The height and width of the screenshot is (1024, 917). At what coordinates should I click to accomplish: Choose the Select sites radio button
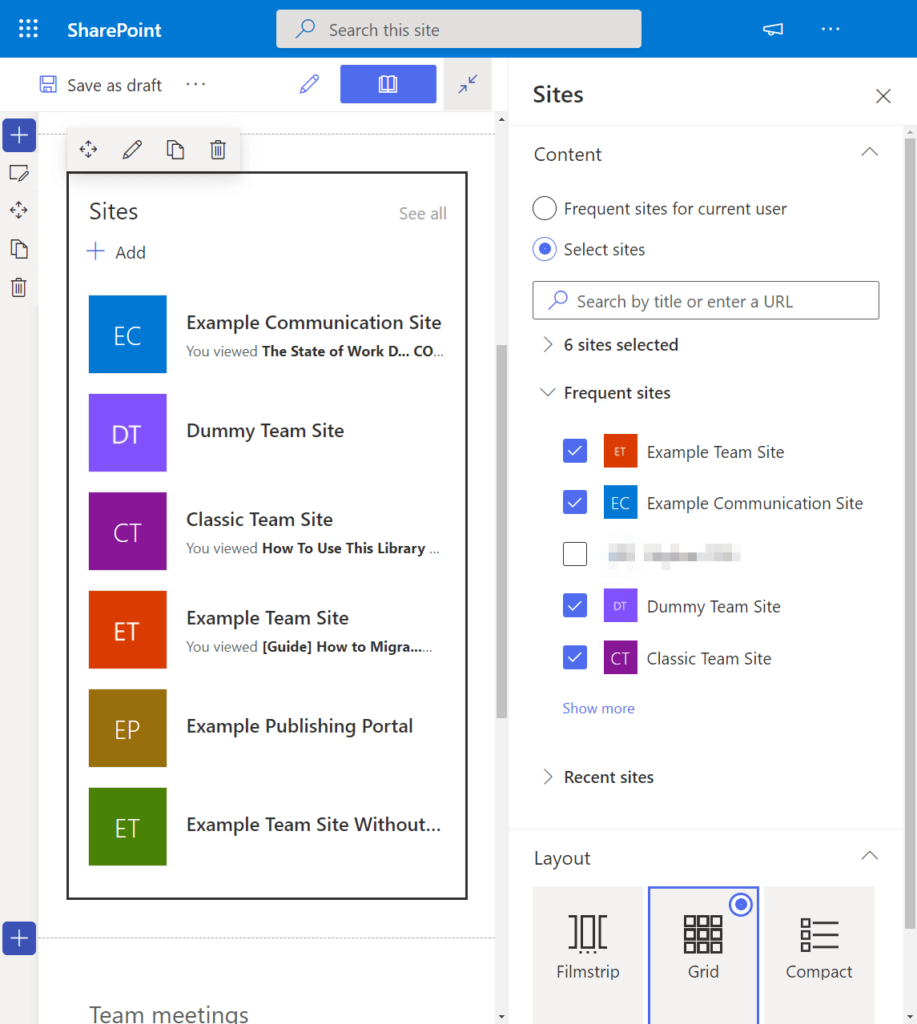click(545, 249)
